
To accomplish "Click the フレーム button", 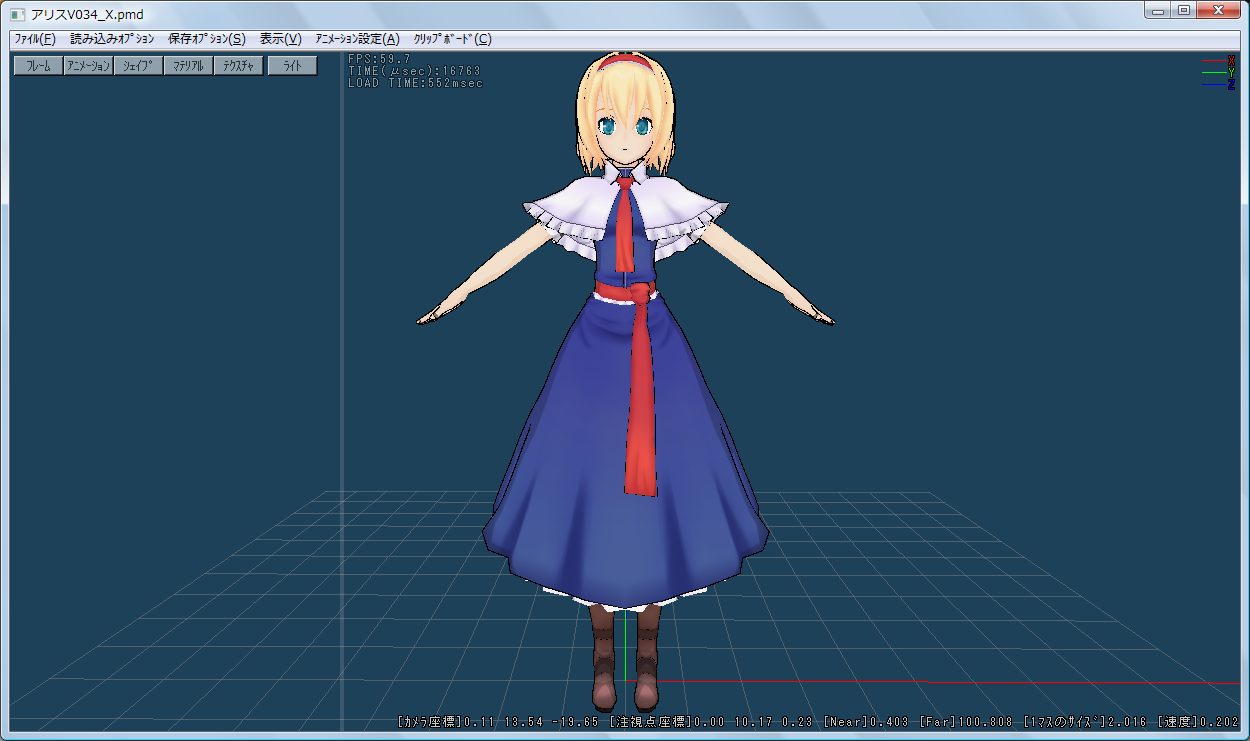I will [x=38, y=66].
